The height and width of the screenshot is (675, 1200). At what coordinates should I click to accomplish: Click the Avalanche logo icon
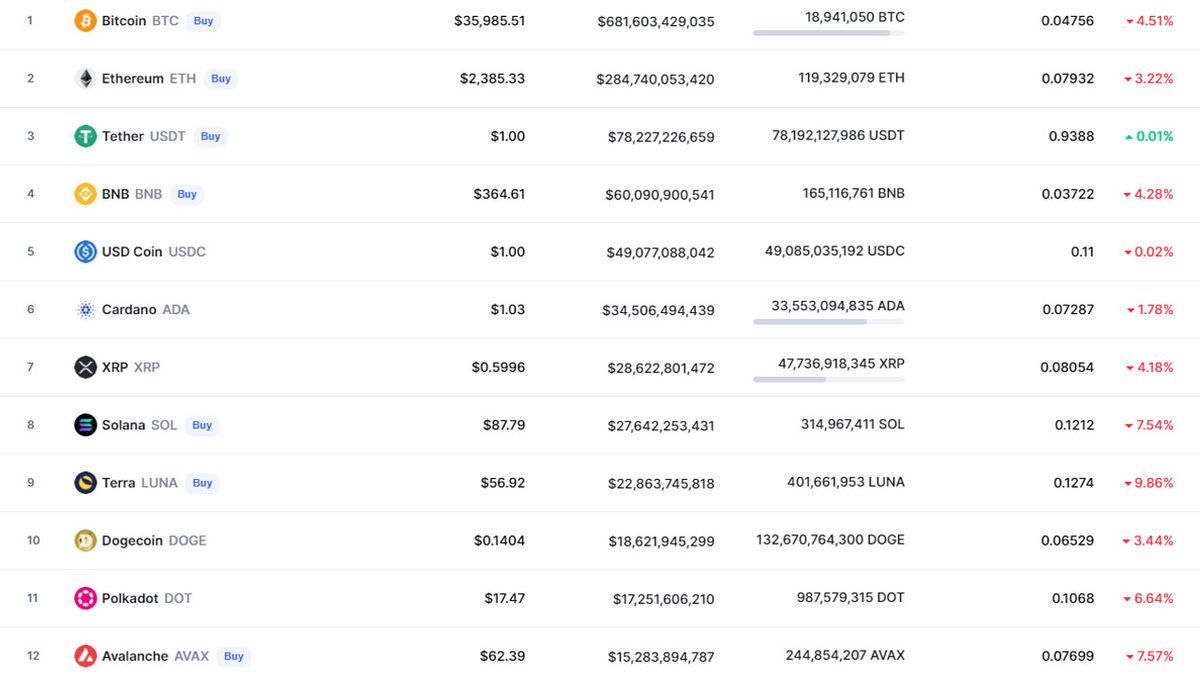[85, 656]
